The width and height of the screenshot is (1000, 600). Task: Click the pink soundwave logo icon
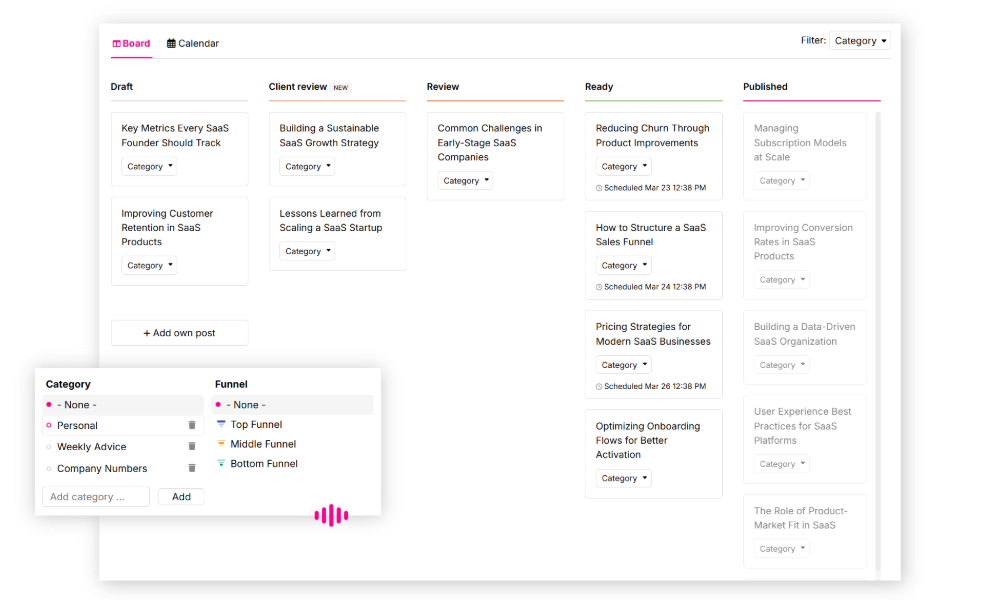tap(331, 515)
